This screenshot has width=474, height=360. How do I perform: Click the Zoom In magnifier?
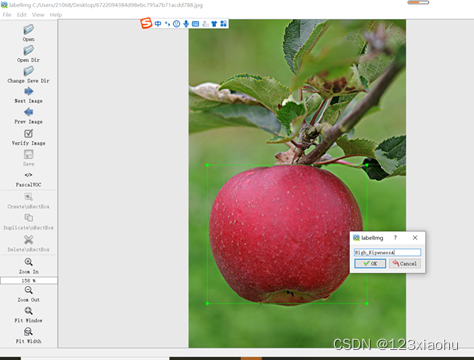tap(28, 262)
